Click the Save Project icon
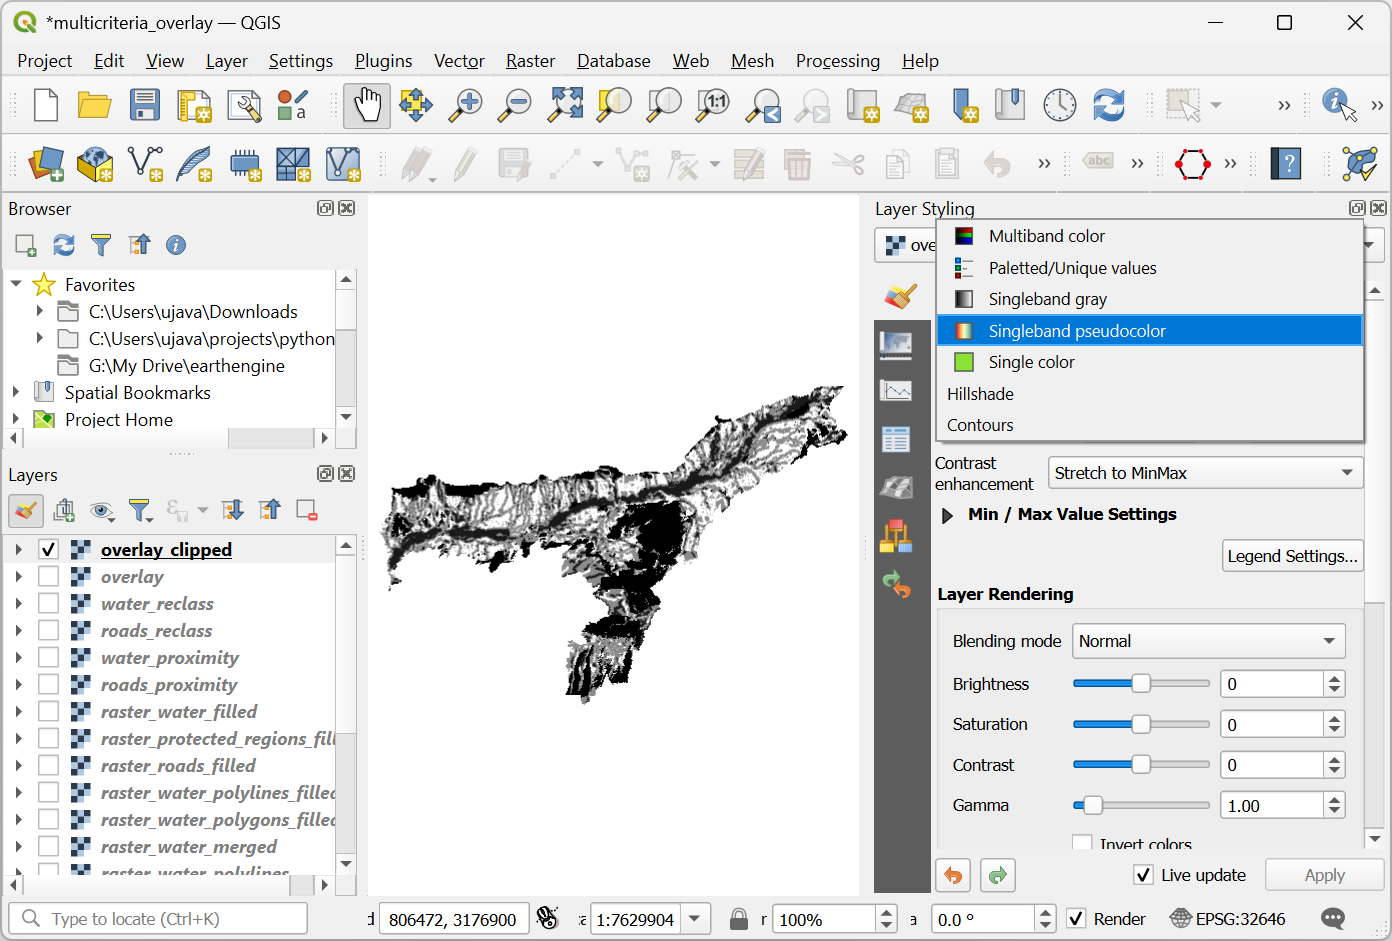Viewport: 1392px width, 941px height. coord(145,105)
